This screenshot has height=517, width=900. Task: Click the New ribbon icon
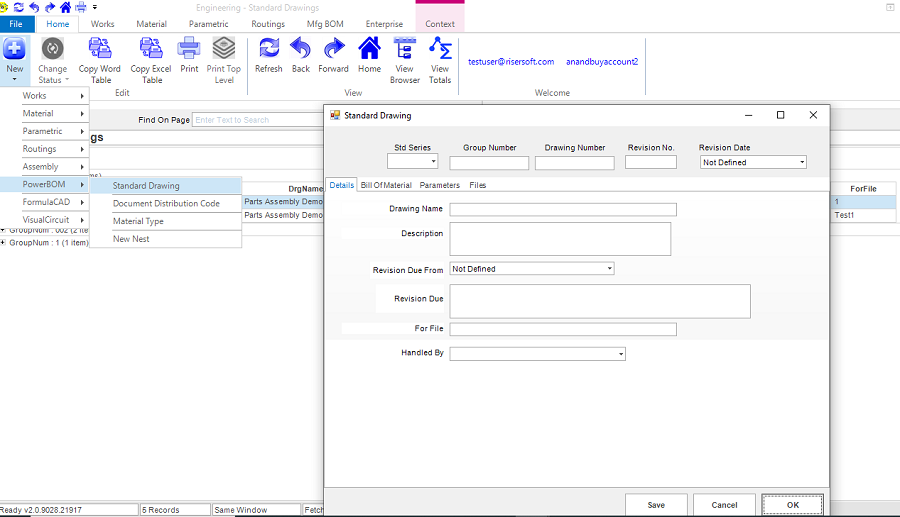coord(15,50)
